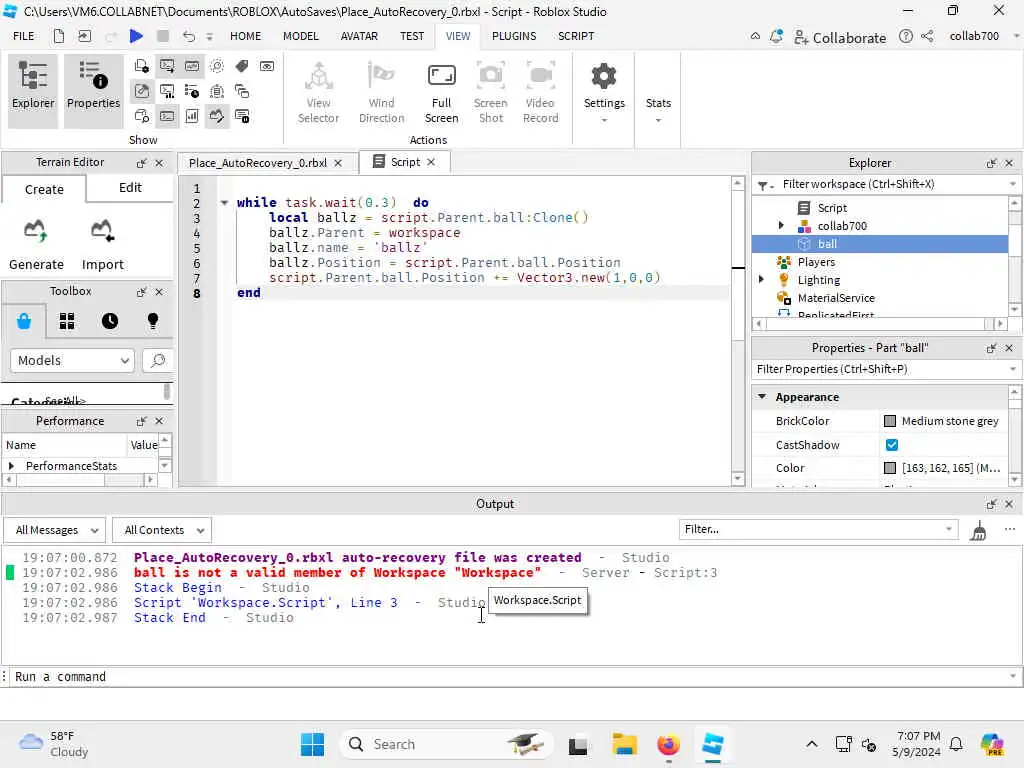Click the Toolbox search magnifier button
Screen dimensions: 1024x768
point(157,360)
